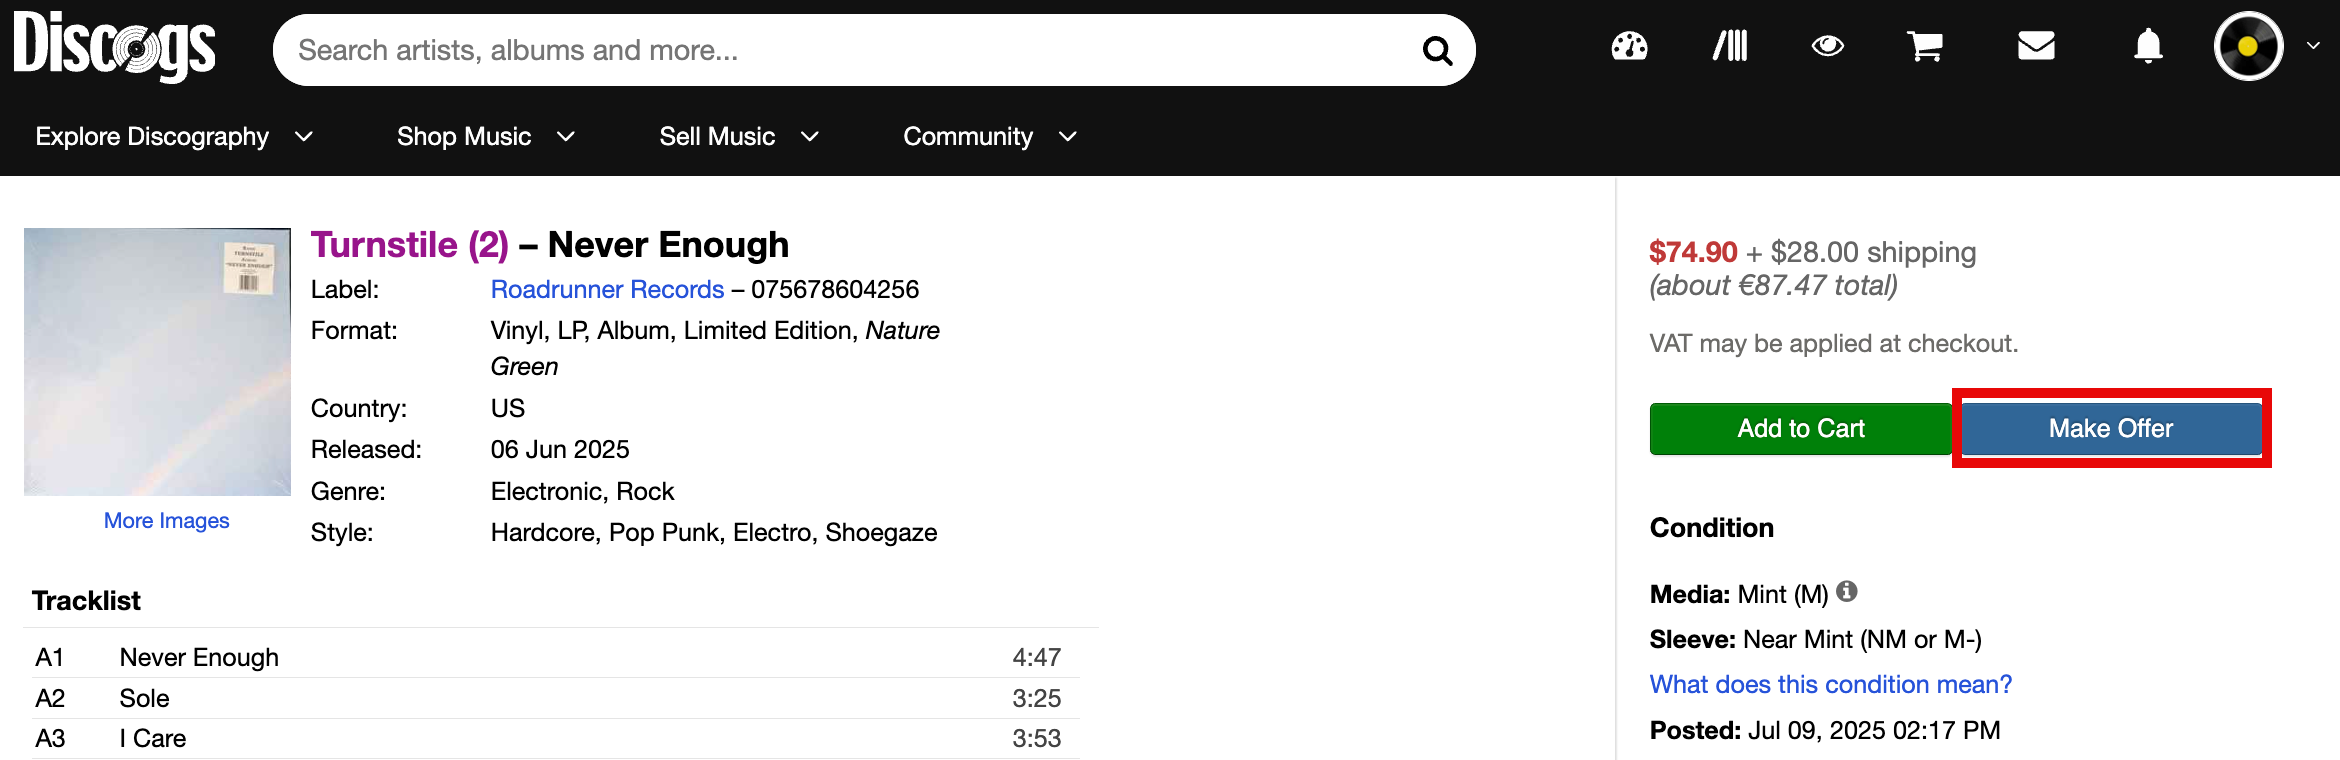Focus the search artists and albums field
2340x760 pixels.
[x=850, y=50]
